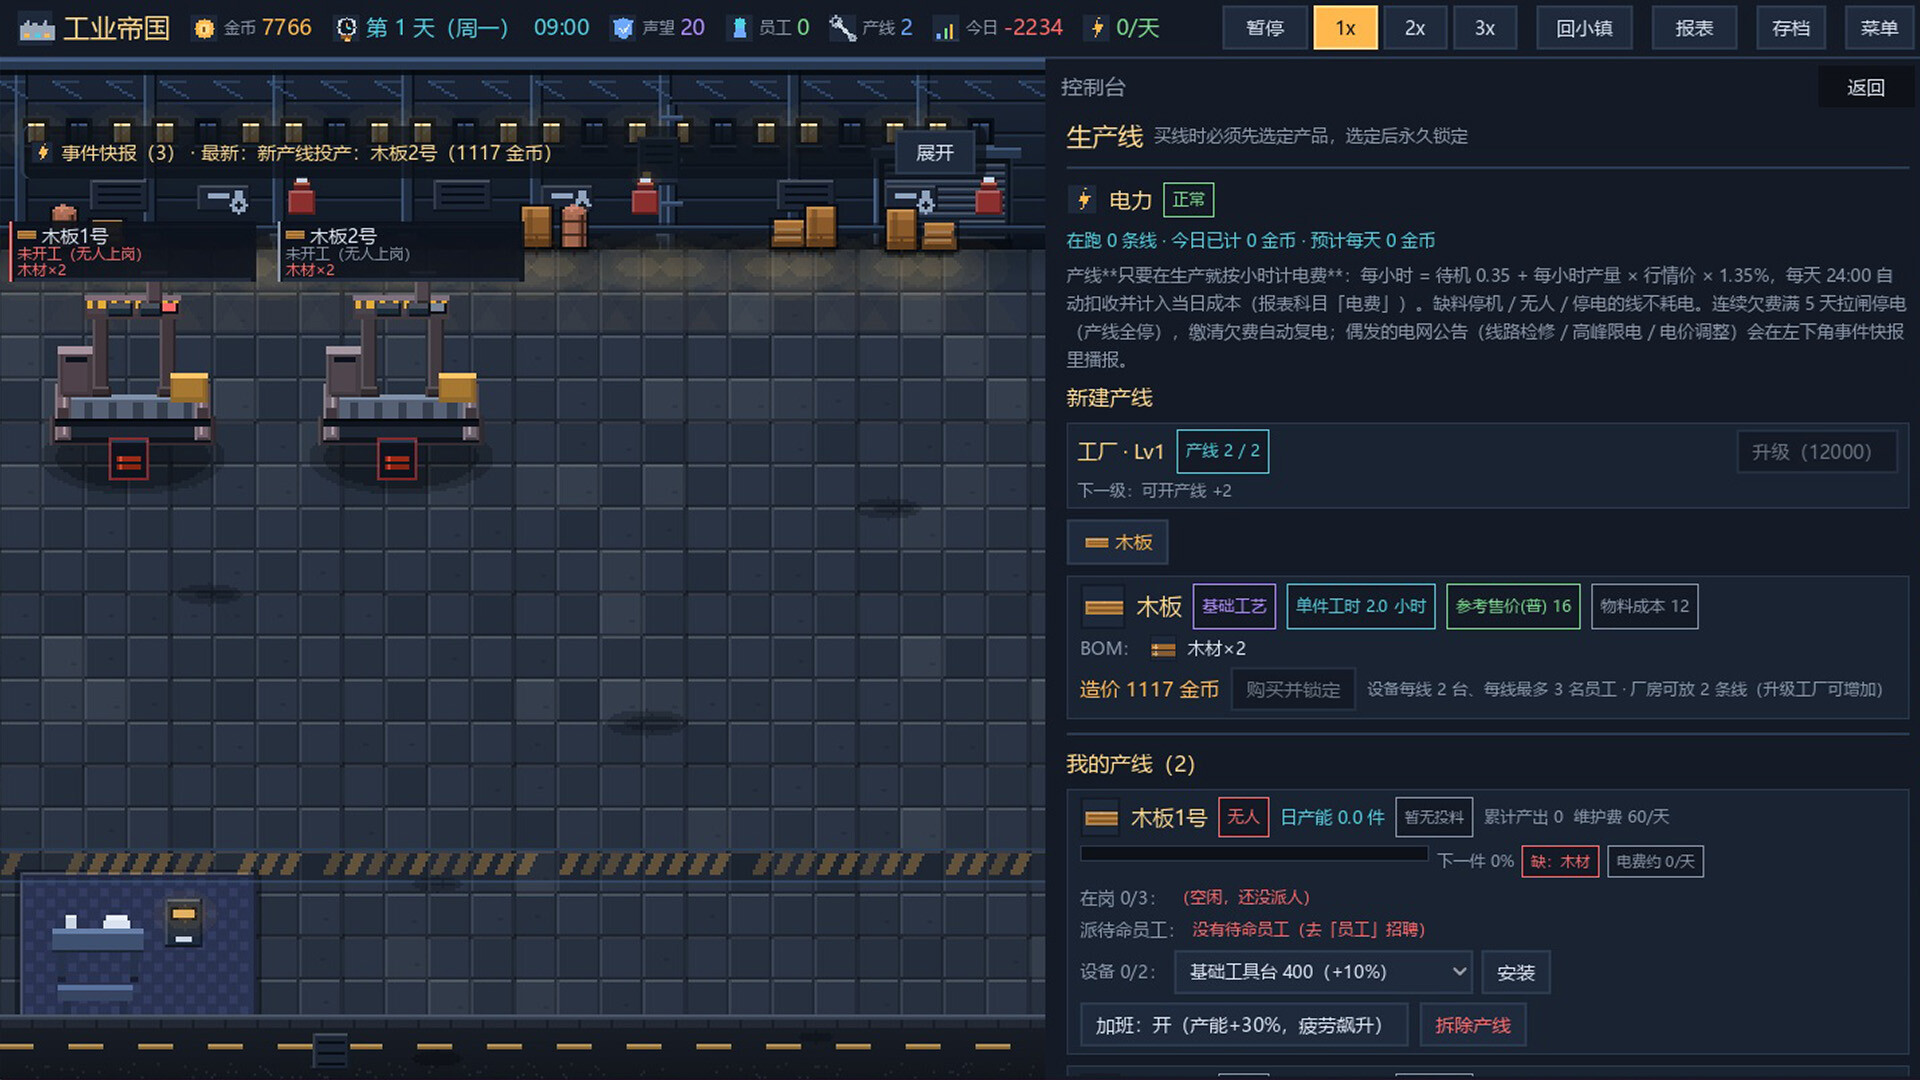Click the wrench icon next to 产线 2
The height and width of the screenshot is (1080, 1920).
[843, 29]
